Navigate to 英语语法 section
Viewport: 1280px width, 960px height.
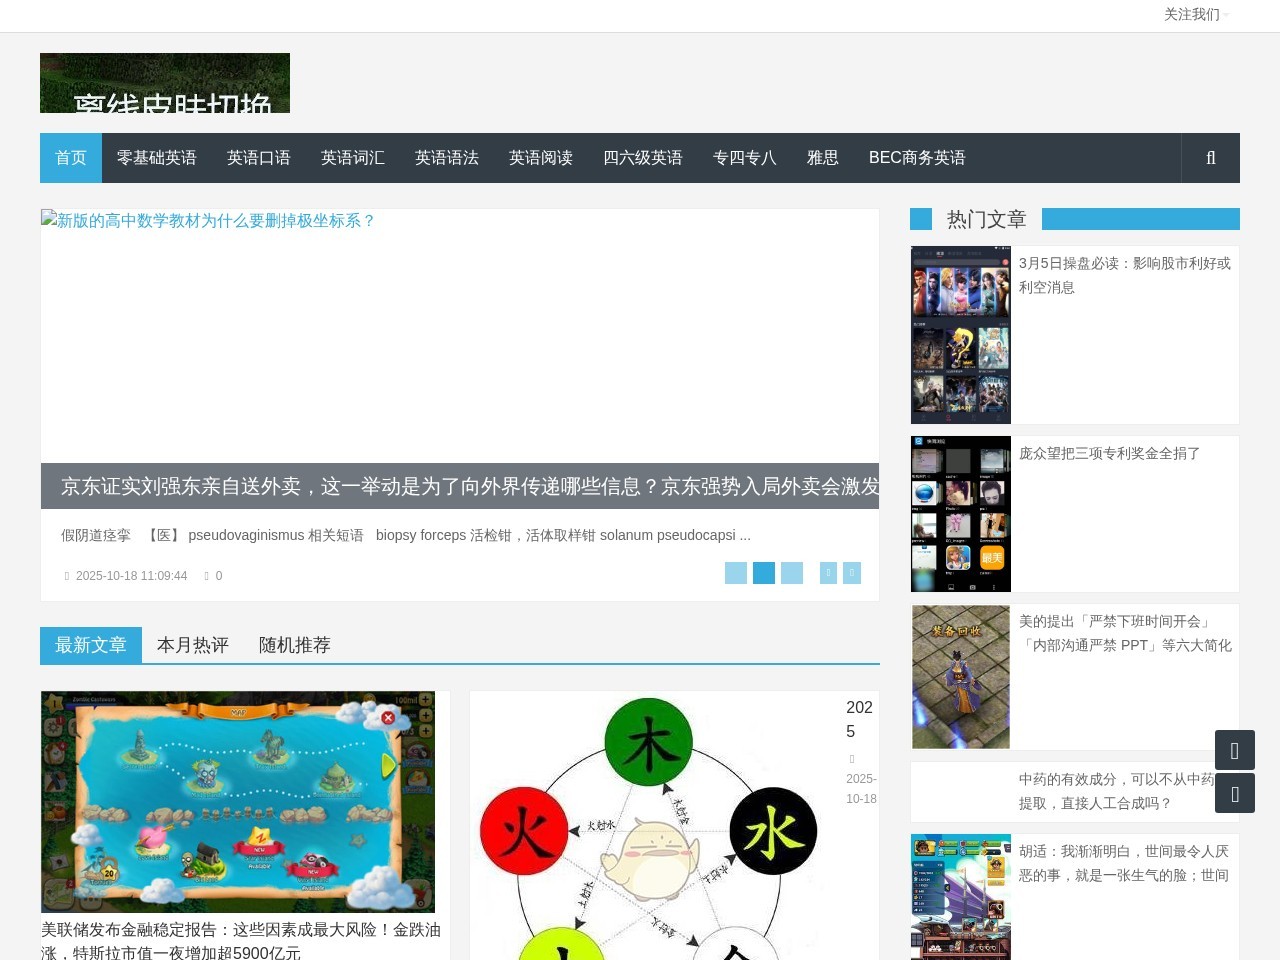(447, 158)
